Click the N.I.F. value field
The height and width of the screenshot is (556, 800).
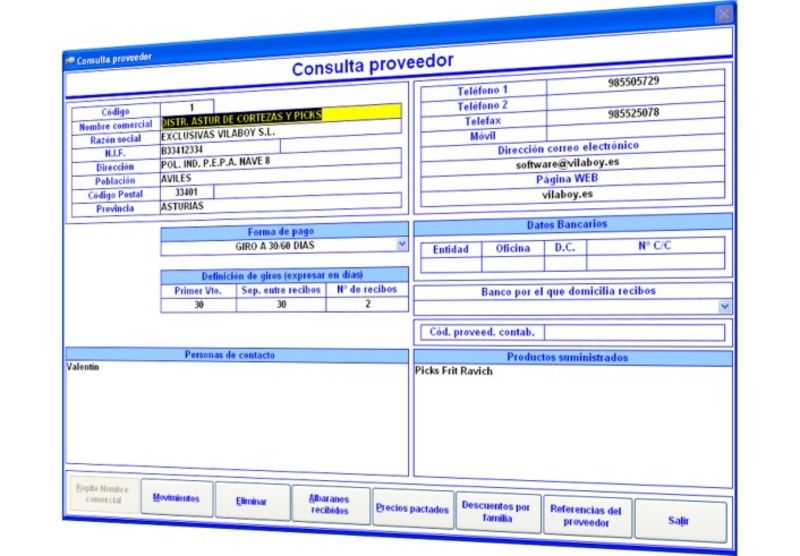220,149
